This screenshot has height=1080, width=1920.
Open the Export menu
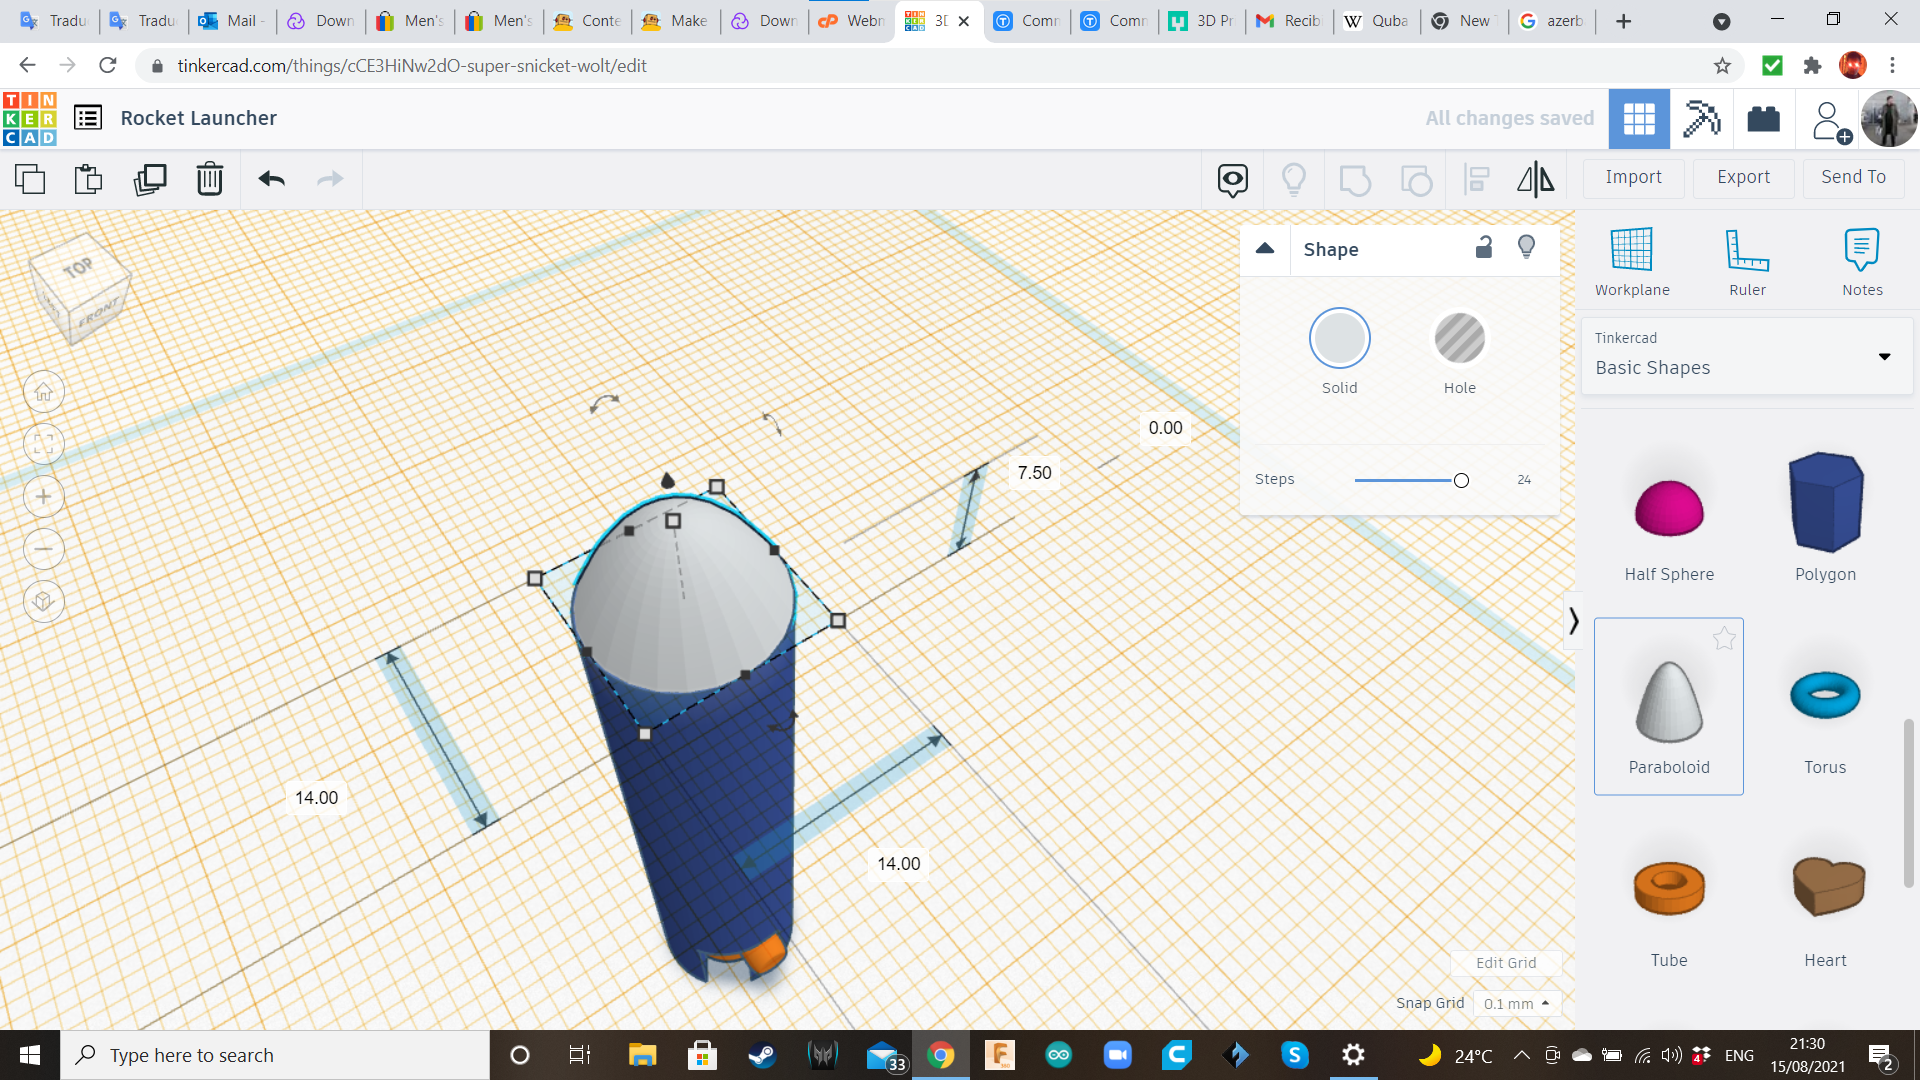(x=1742, y=177)
